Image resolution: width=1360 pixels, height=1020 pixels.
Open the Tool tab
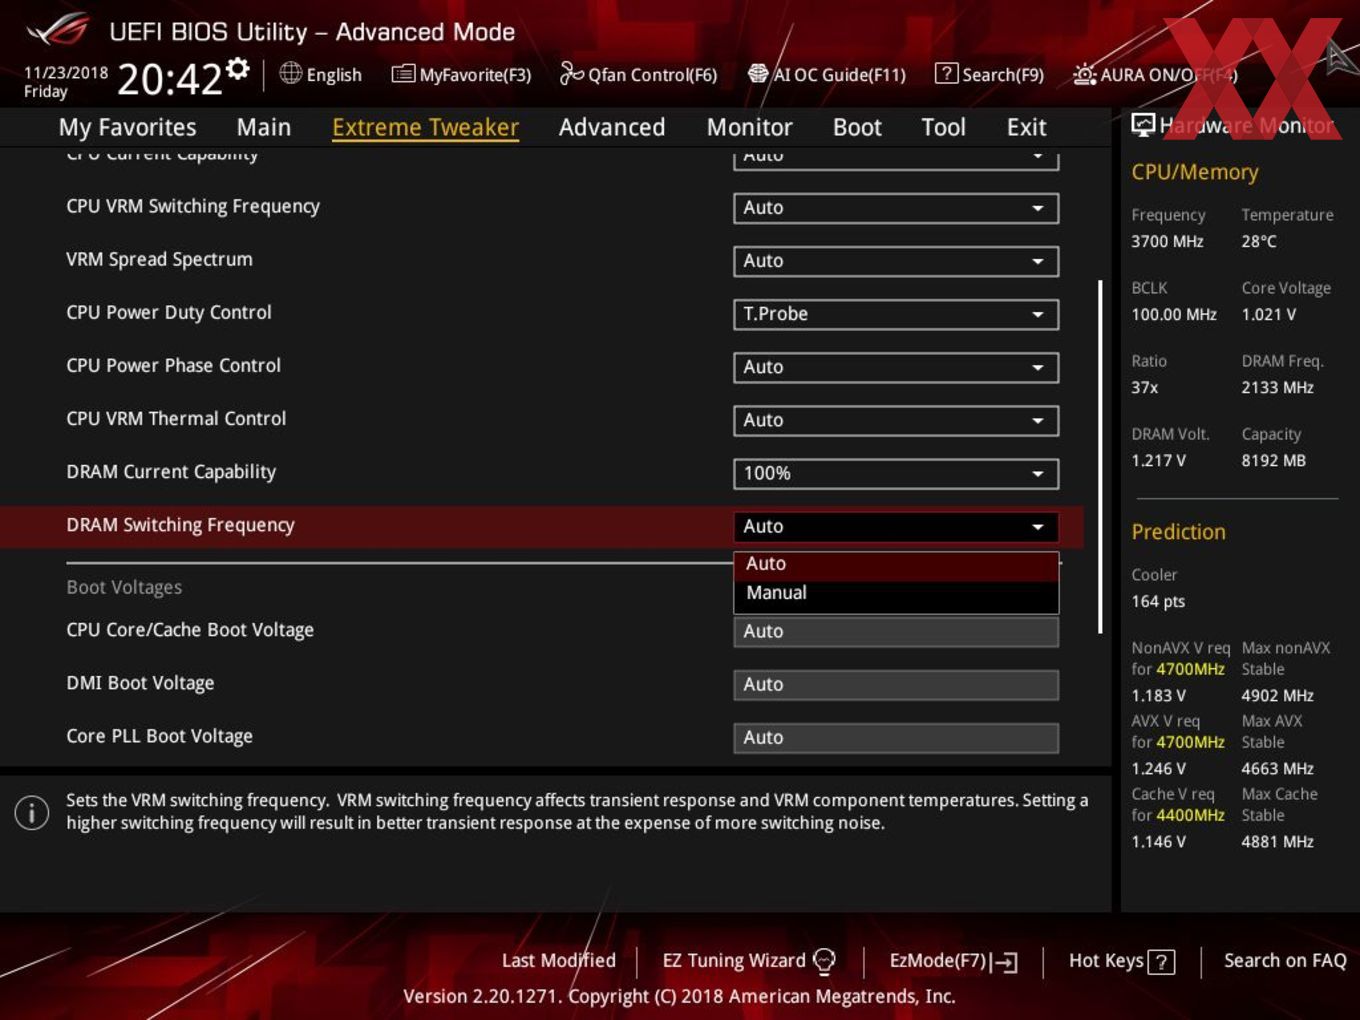(x=943, y=127)
